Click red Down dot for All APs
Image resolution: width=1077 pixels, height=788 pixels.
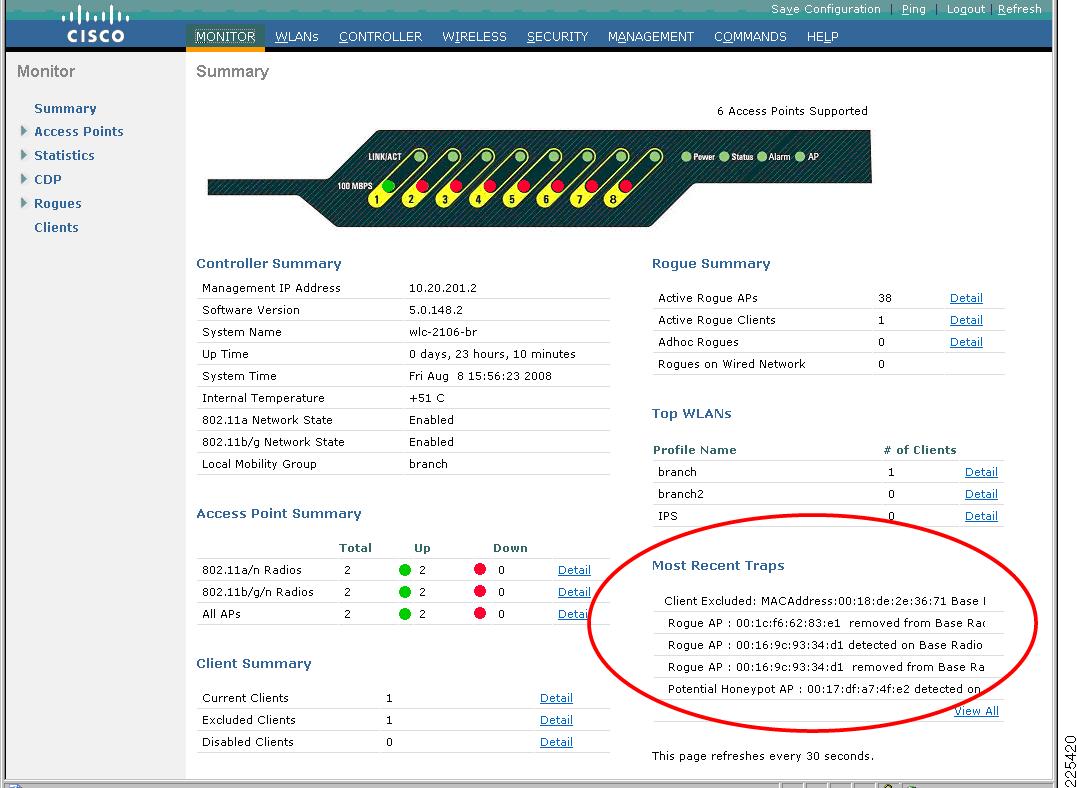click(480, 613)
